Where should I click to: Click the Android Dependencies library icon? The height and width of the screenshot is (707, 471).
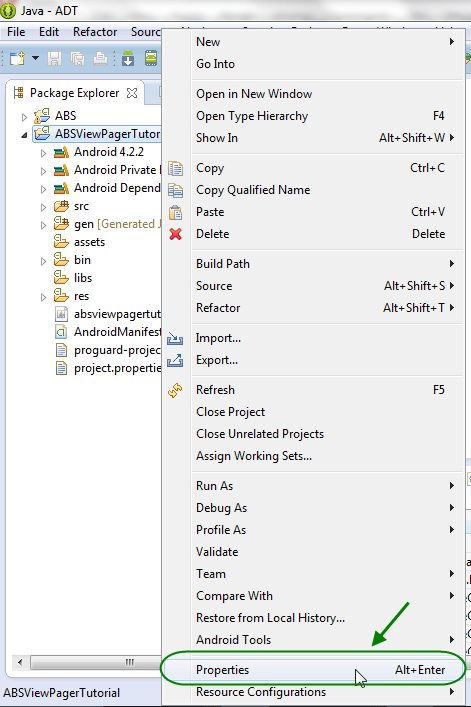point(61,188)
